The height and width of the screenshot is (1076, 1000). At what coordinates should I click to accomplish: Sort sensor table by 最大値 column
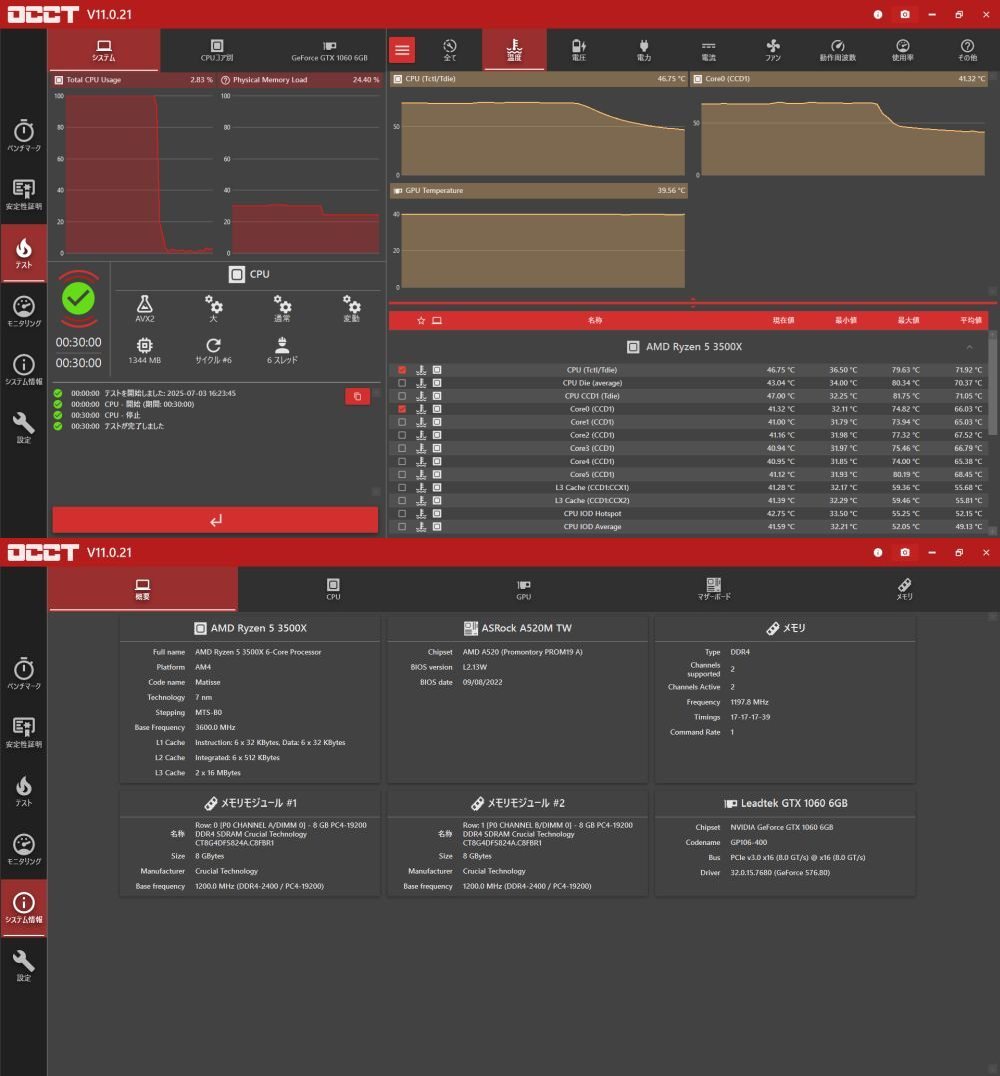point(908,320)
